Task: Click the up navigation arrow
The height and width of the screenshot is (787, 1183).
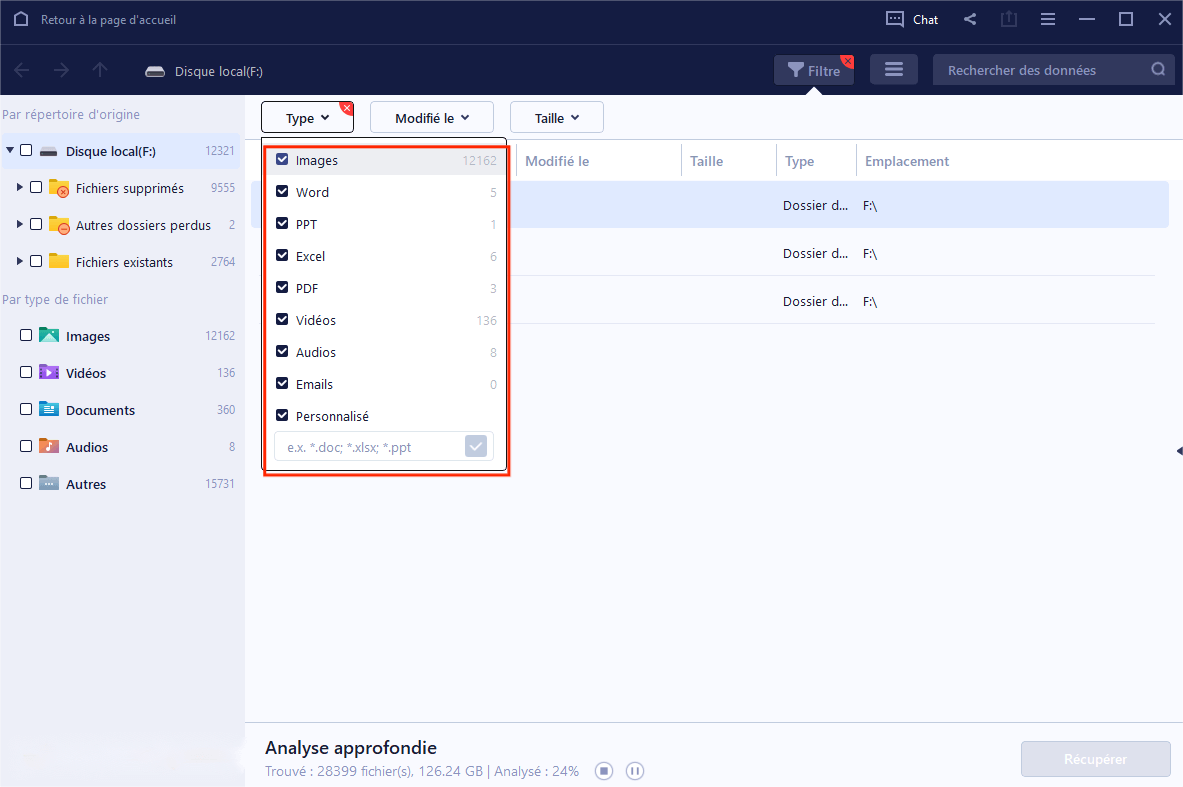Action: point(98,70)
